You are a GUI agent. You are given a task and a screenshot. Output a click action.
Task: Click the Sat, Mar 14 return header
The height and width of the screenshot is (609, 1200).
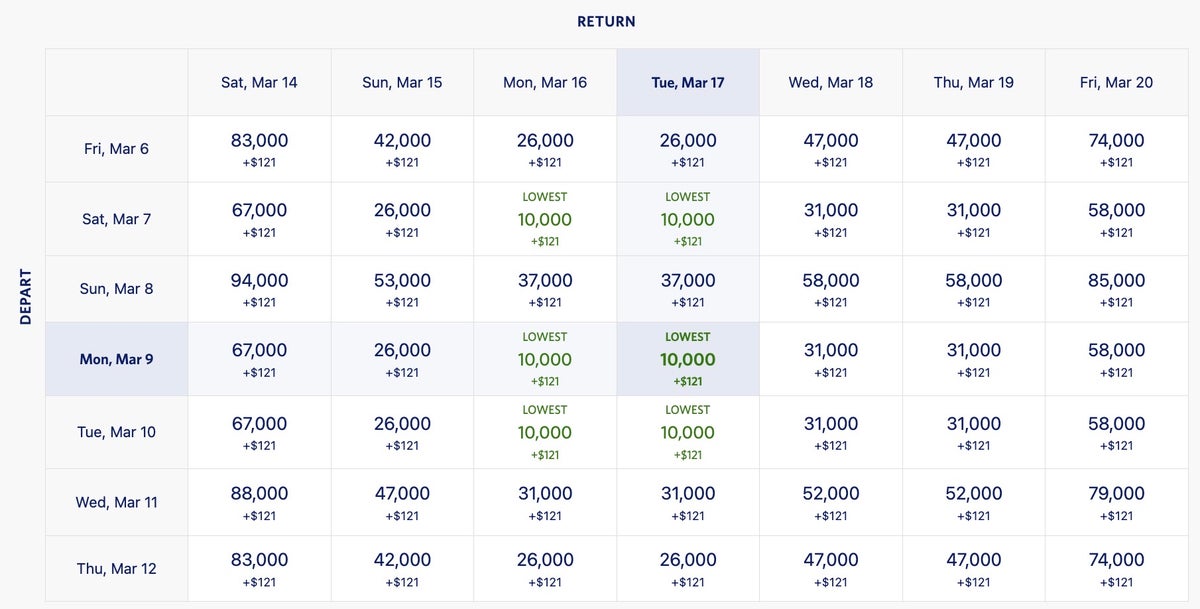point(259,82)
